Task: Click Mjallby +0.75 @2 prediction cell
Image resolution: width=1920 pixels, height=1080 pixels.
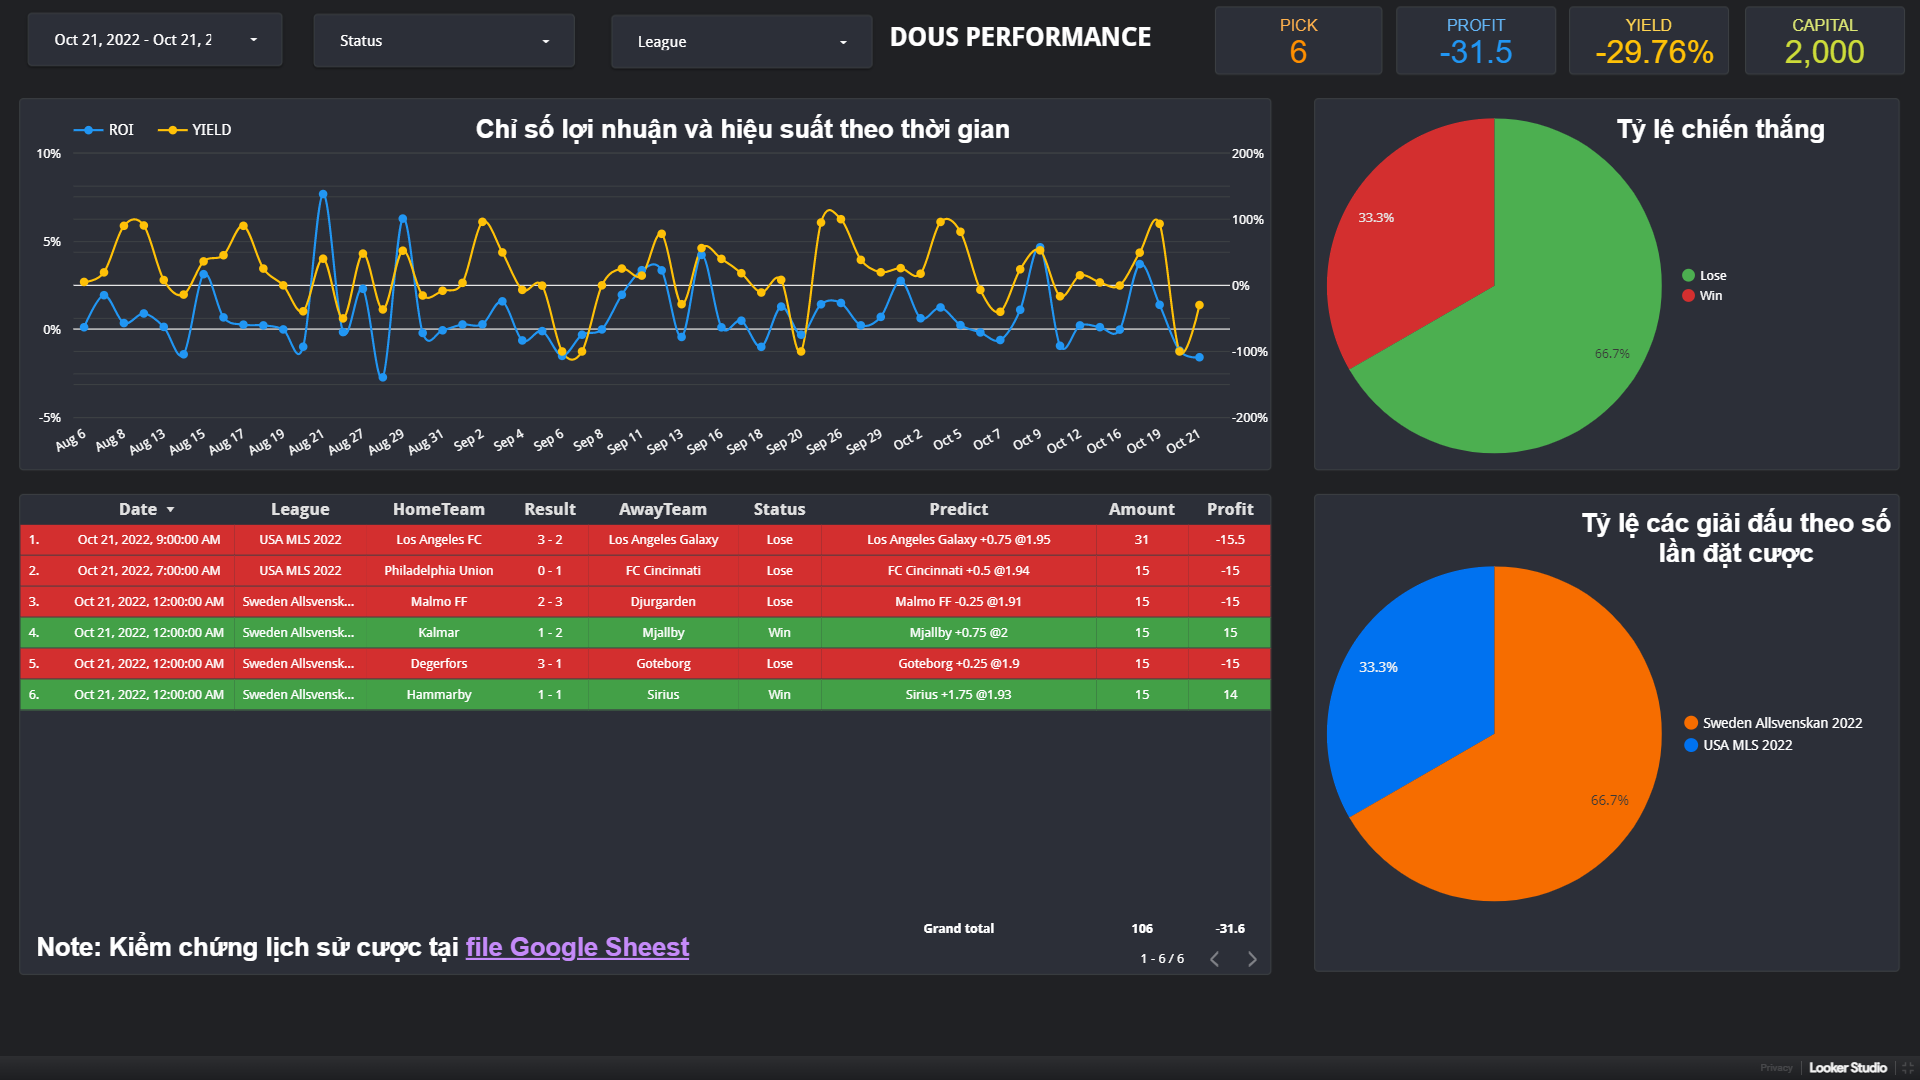Action: [x=958, y=633]
